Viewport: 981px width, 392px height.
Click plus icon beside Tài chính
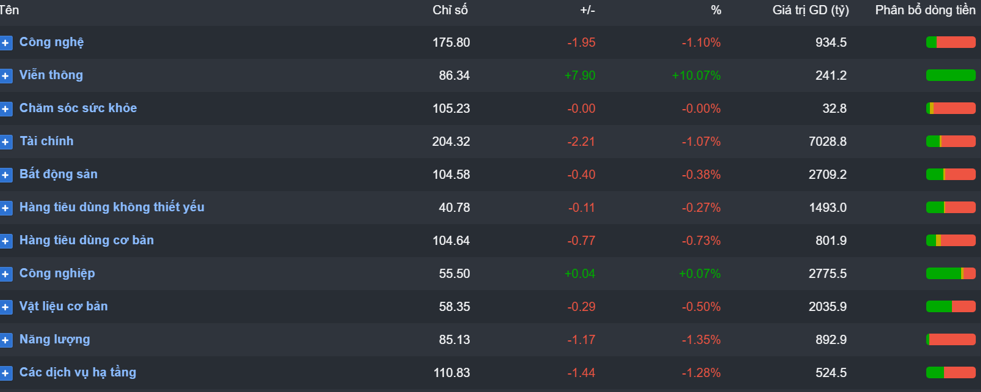coord(6,143)
